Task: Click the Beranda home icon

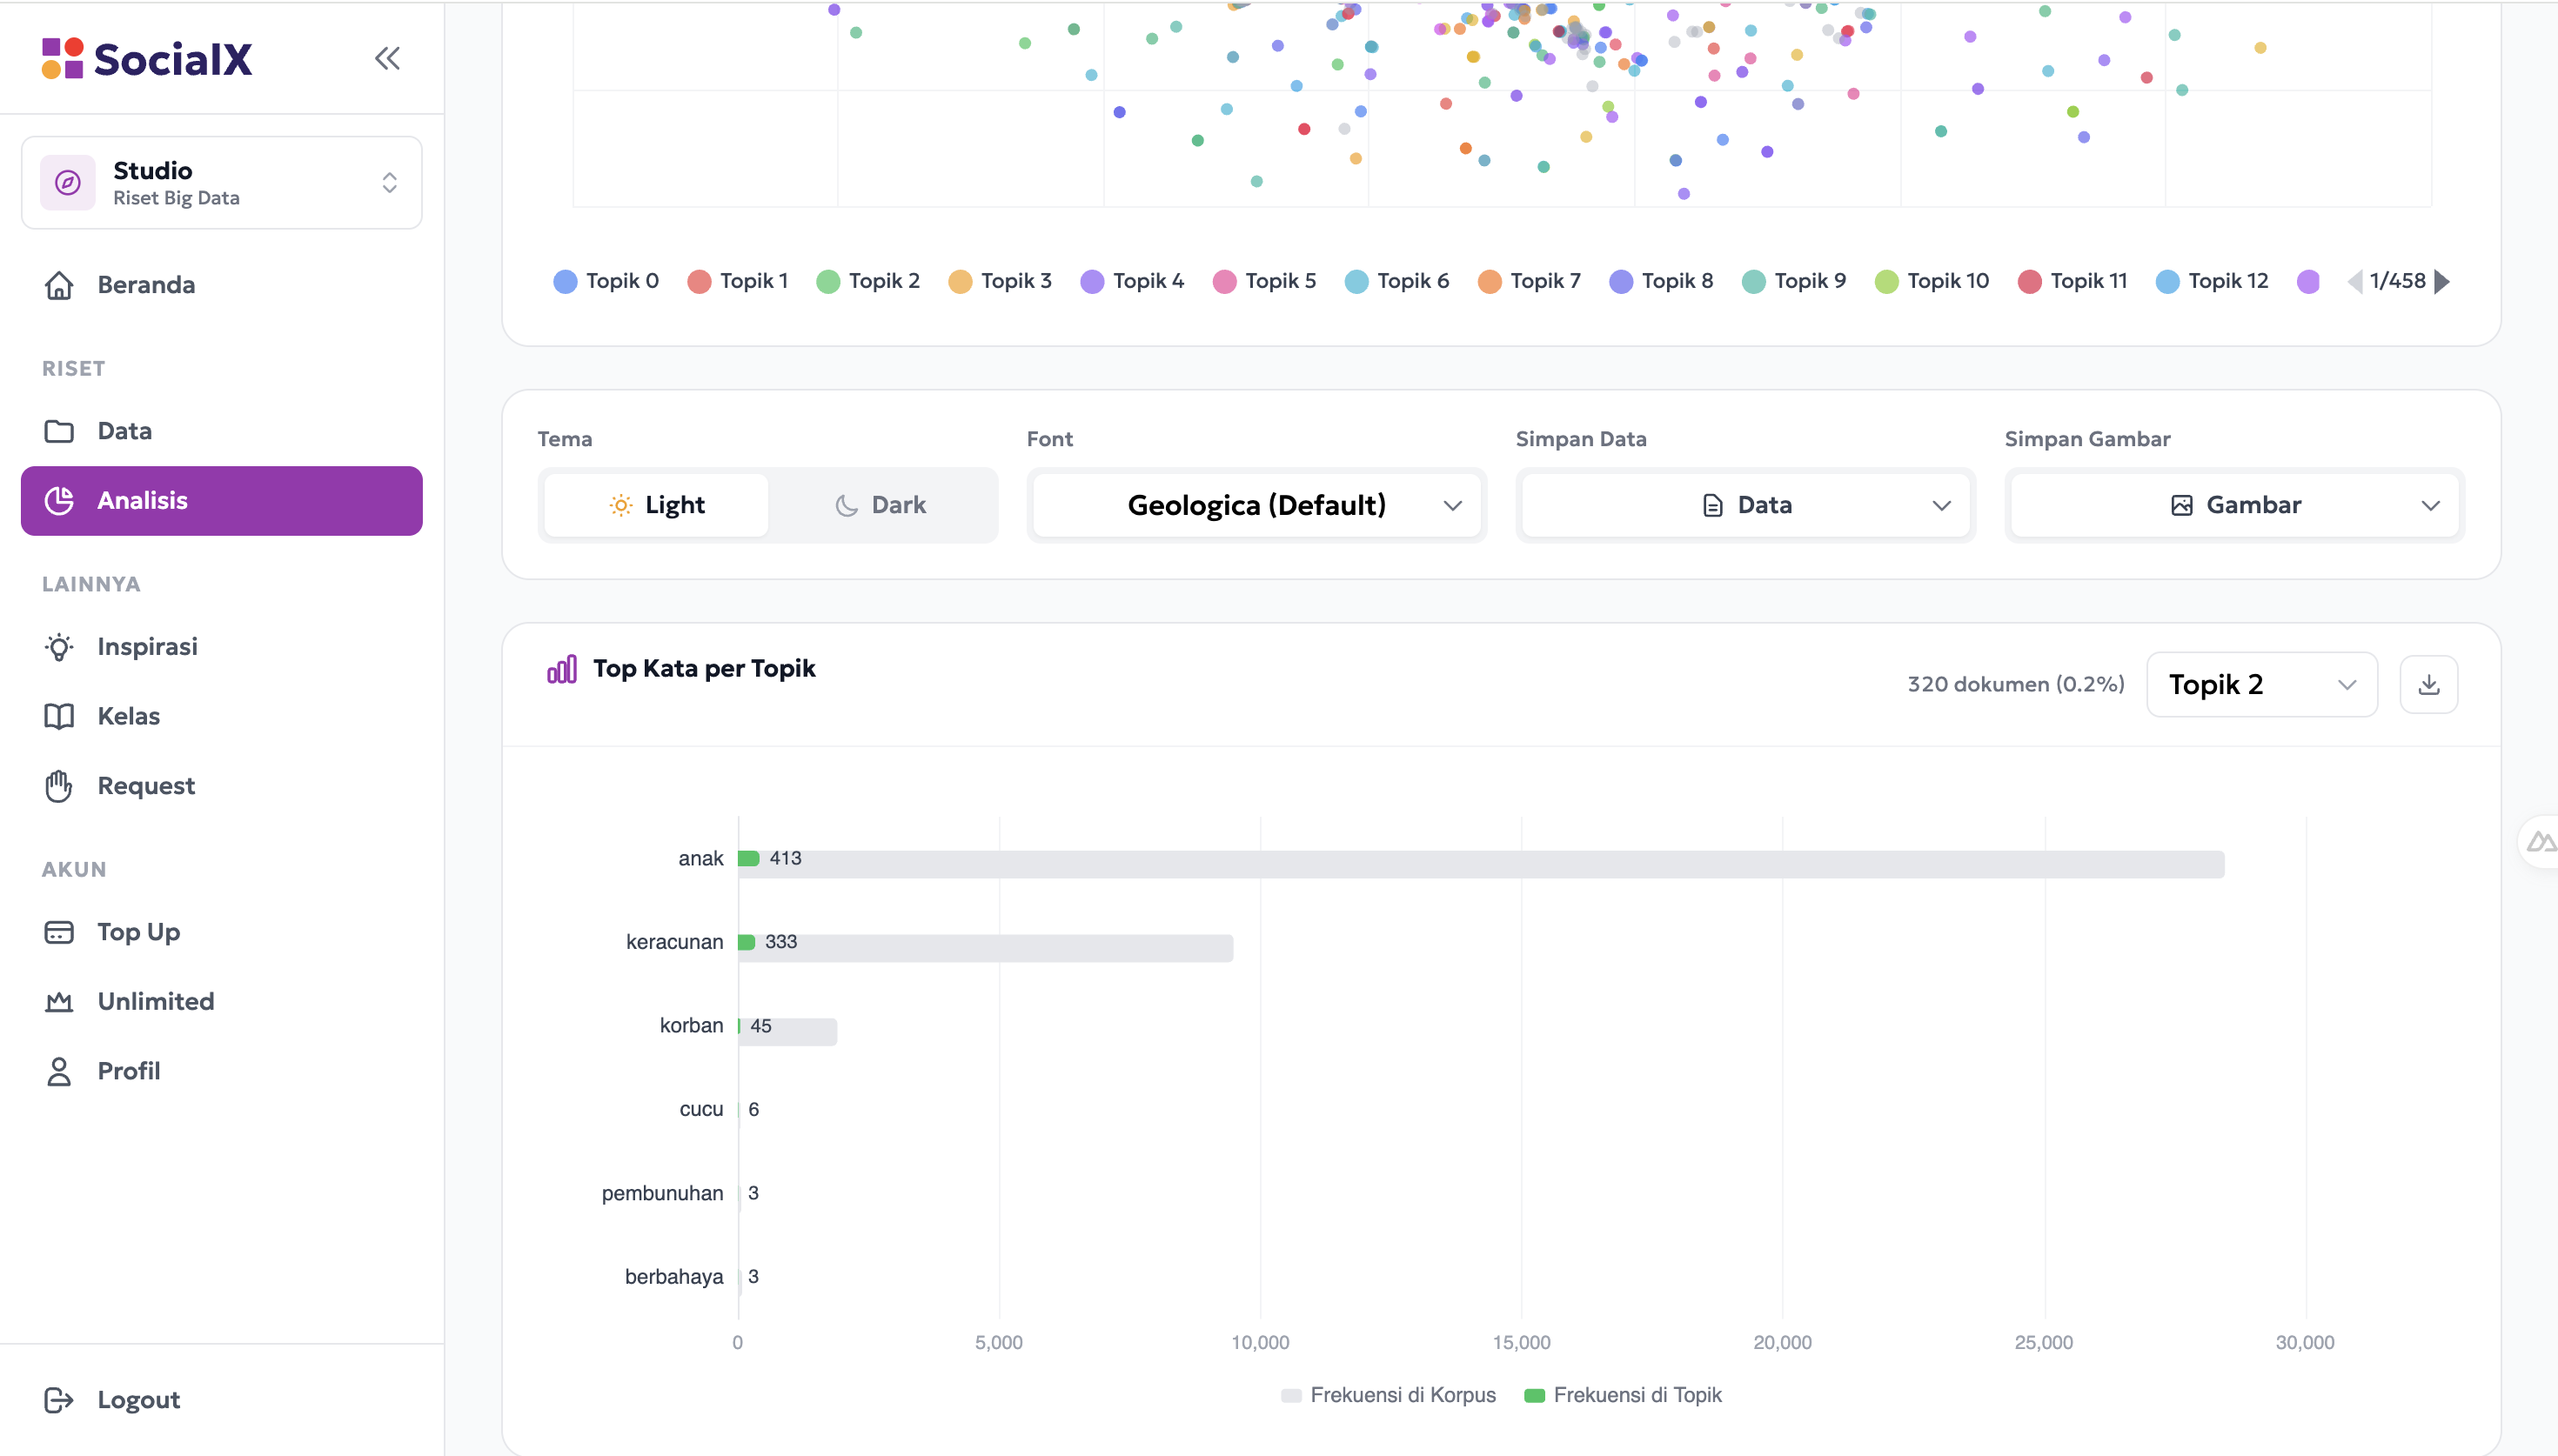Action: tap(59, 285)
